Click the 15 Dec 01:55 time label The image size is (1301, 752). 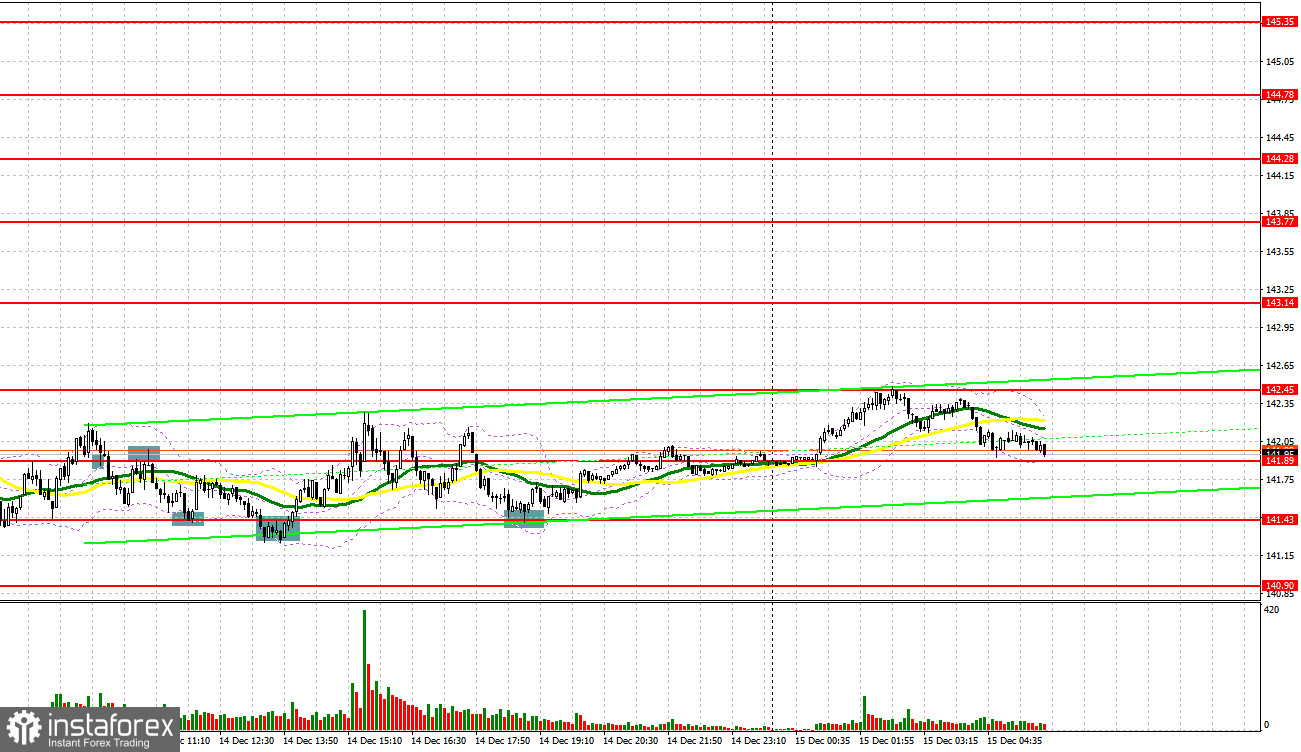pyautogui.click(x=887, y=741)
